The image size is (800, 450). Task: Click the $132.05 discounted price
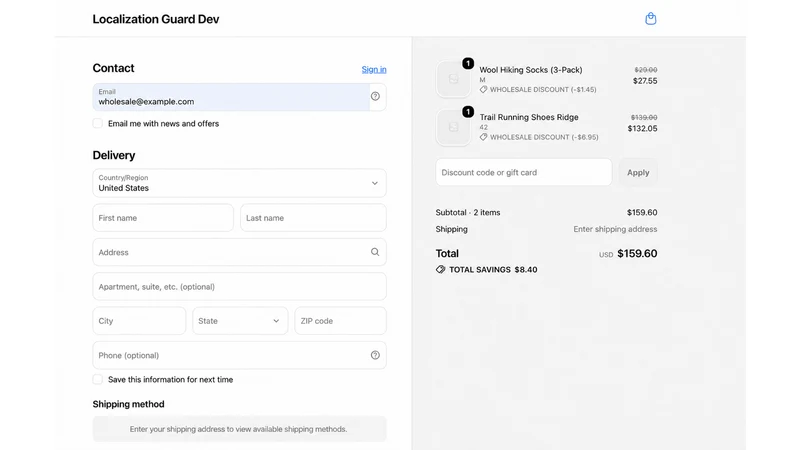click(x=642, y=129)
